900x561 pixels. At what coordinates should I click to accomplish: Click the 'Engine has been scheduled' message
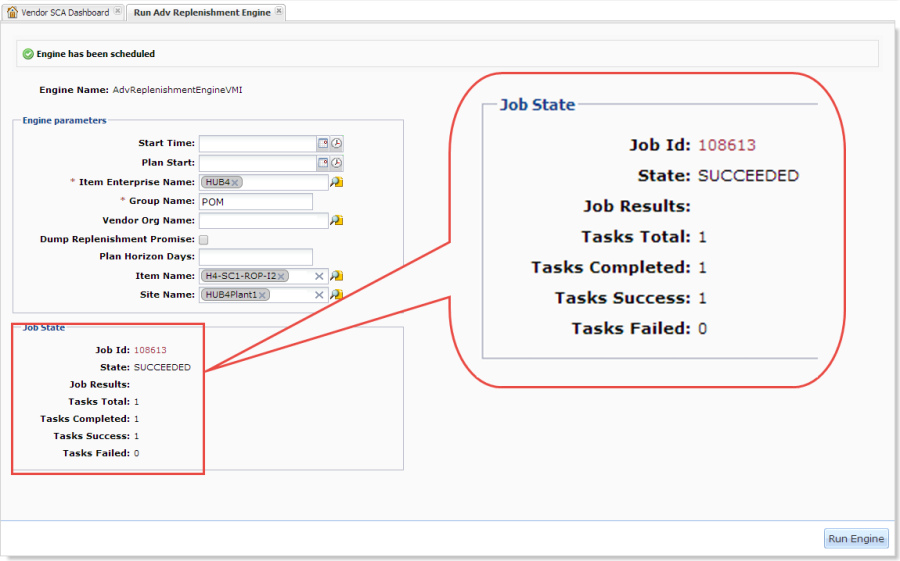96,54
